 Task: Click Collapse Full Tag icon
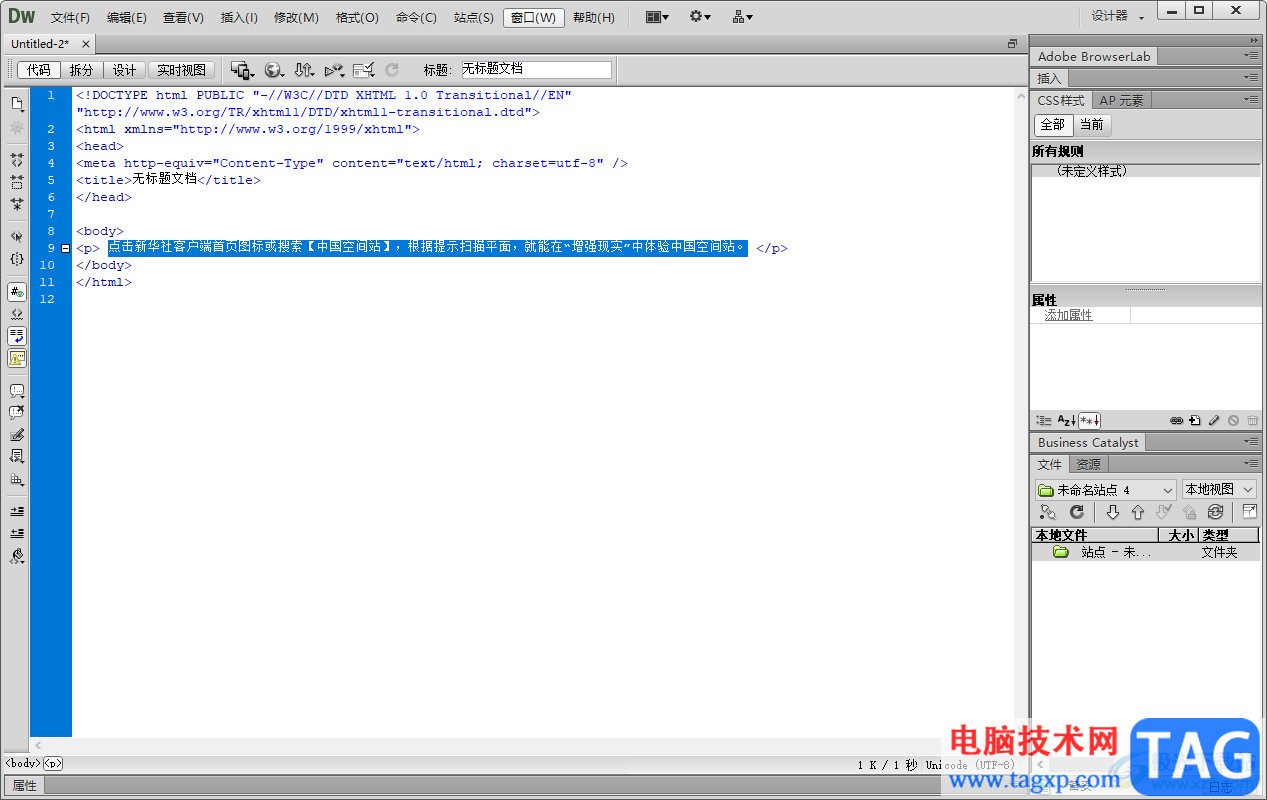[17, 159]
